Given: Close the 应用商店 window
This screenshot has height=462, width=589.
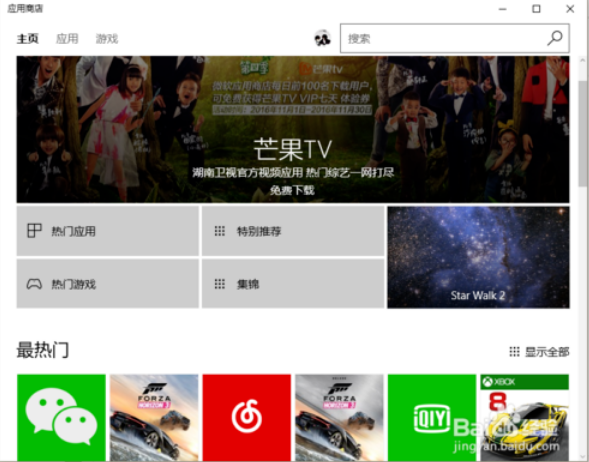Looking at the screenshot, I should (x=570, y=9).
